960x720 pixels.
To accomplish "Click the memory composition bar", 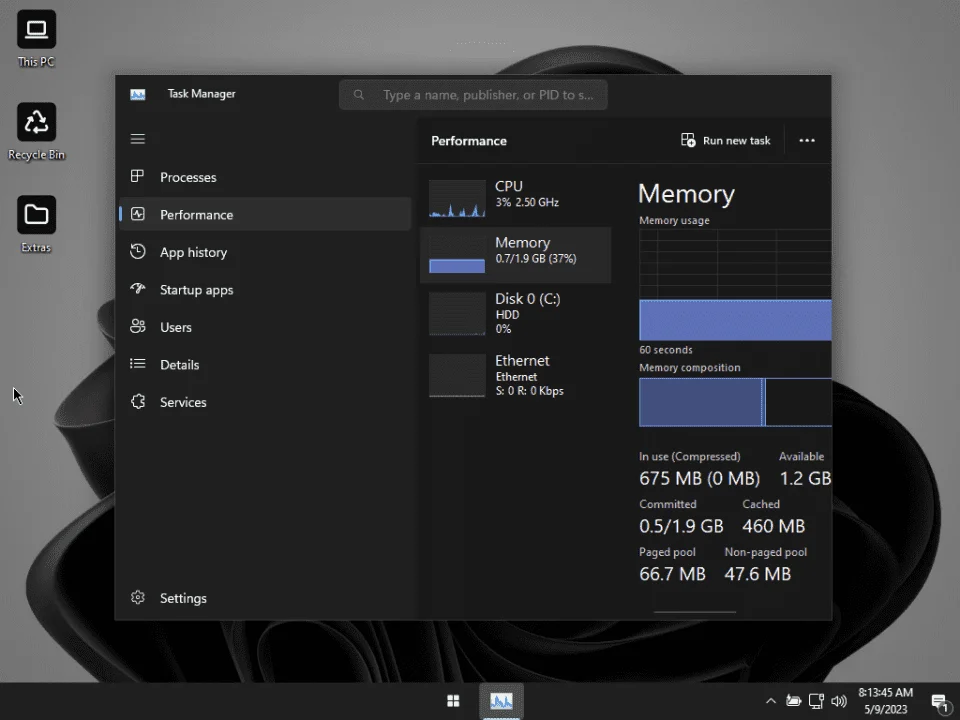I will tap(735, 402).
